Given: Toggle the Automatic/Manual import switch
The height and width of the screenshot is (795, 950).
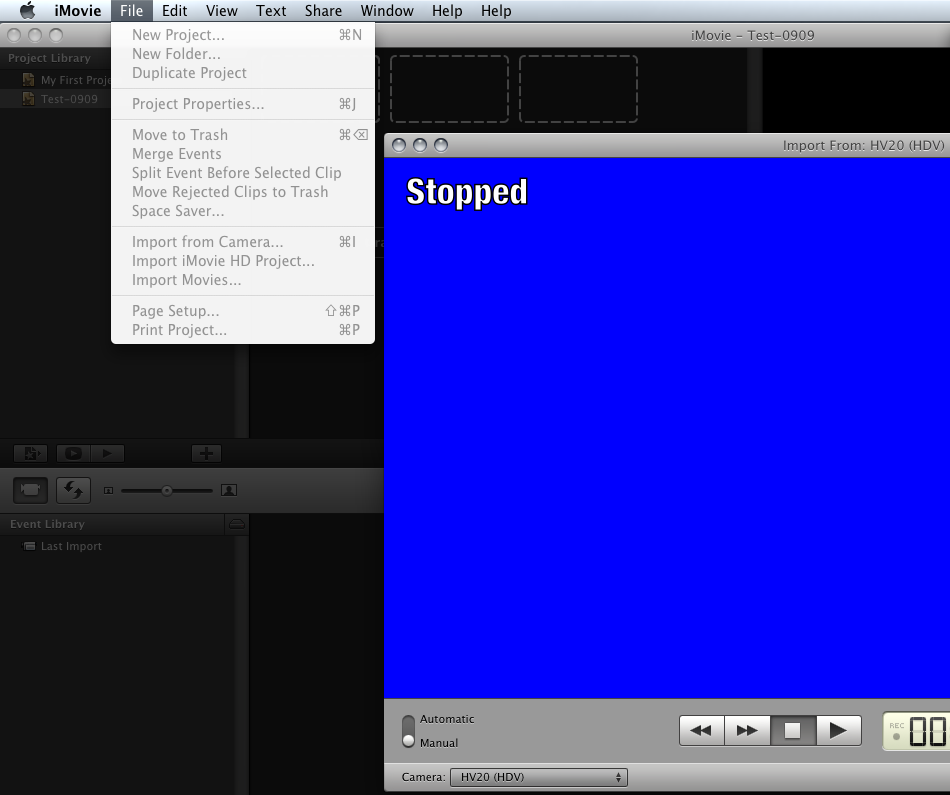Looking at the screenshot, I should [408, 731].
